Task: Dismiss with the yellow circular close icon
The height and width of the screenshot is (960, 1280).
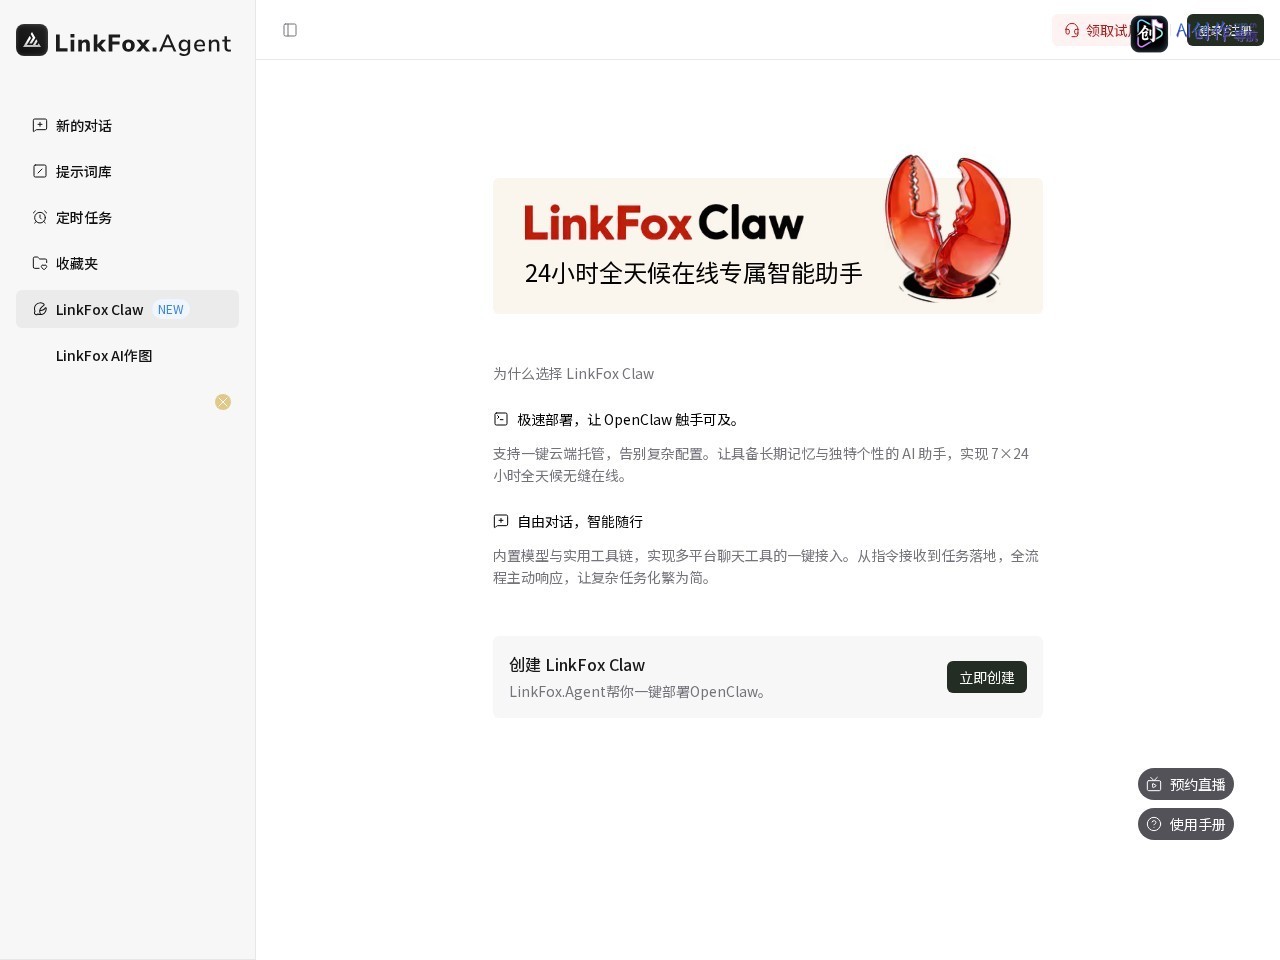Action: click(223, 402)
